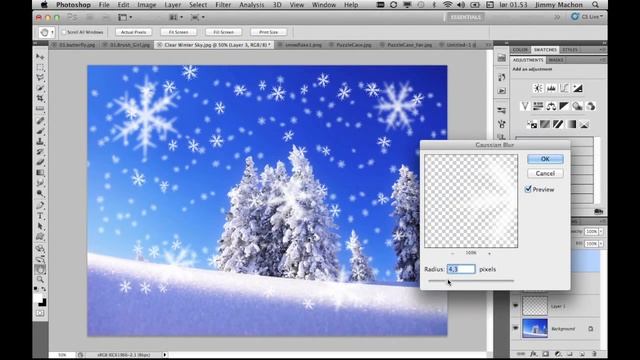
Task: Open the View Extras dropdown
Action: click(125, 17)
